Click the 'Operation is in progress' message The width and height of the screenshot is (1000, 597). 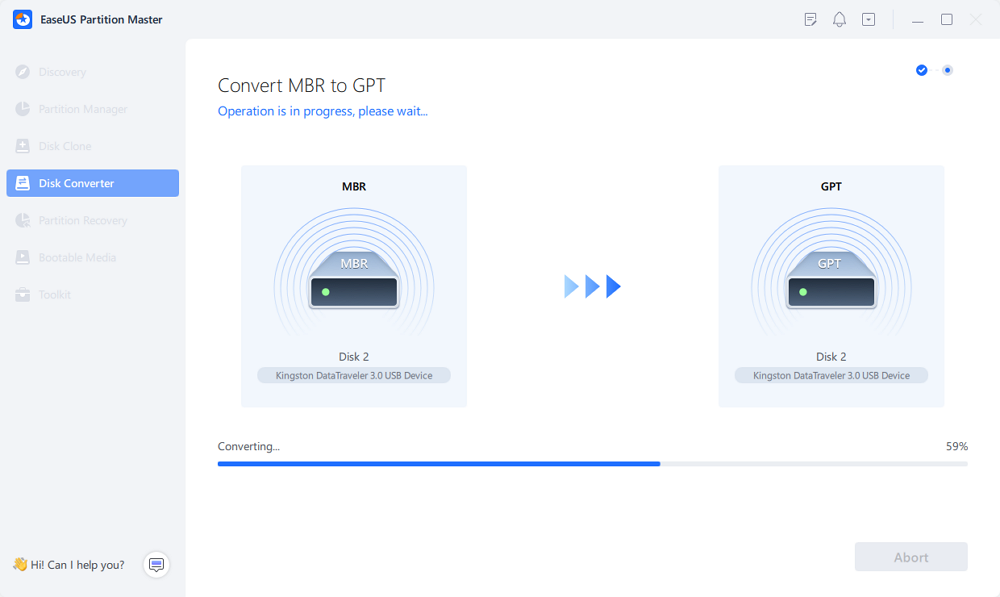pos(323,111)
